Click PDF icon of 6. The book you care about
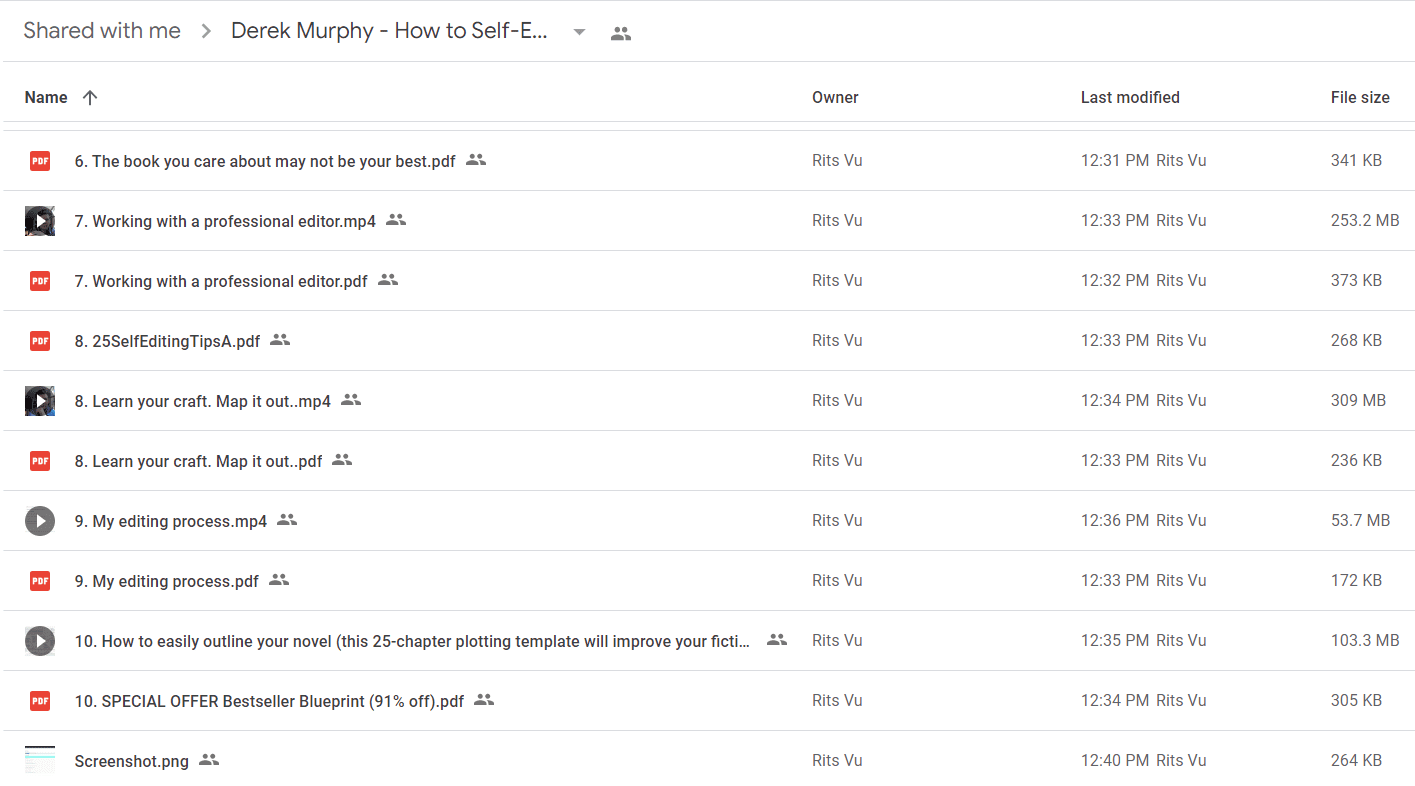 tap(40, 160)
